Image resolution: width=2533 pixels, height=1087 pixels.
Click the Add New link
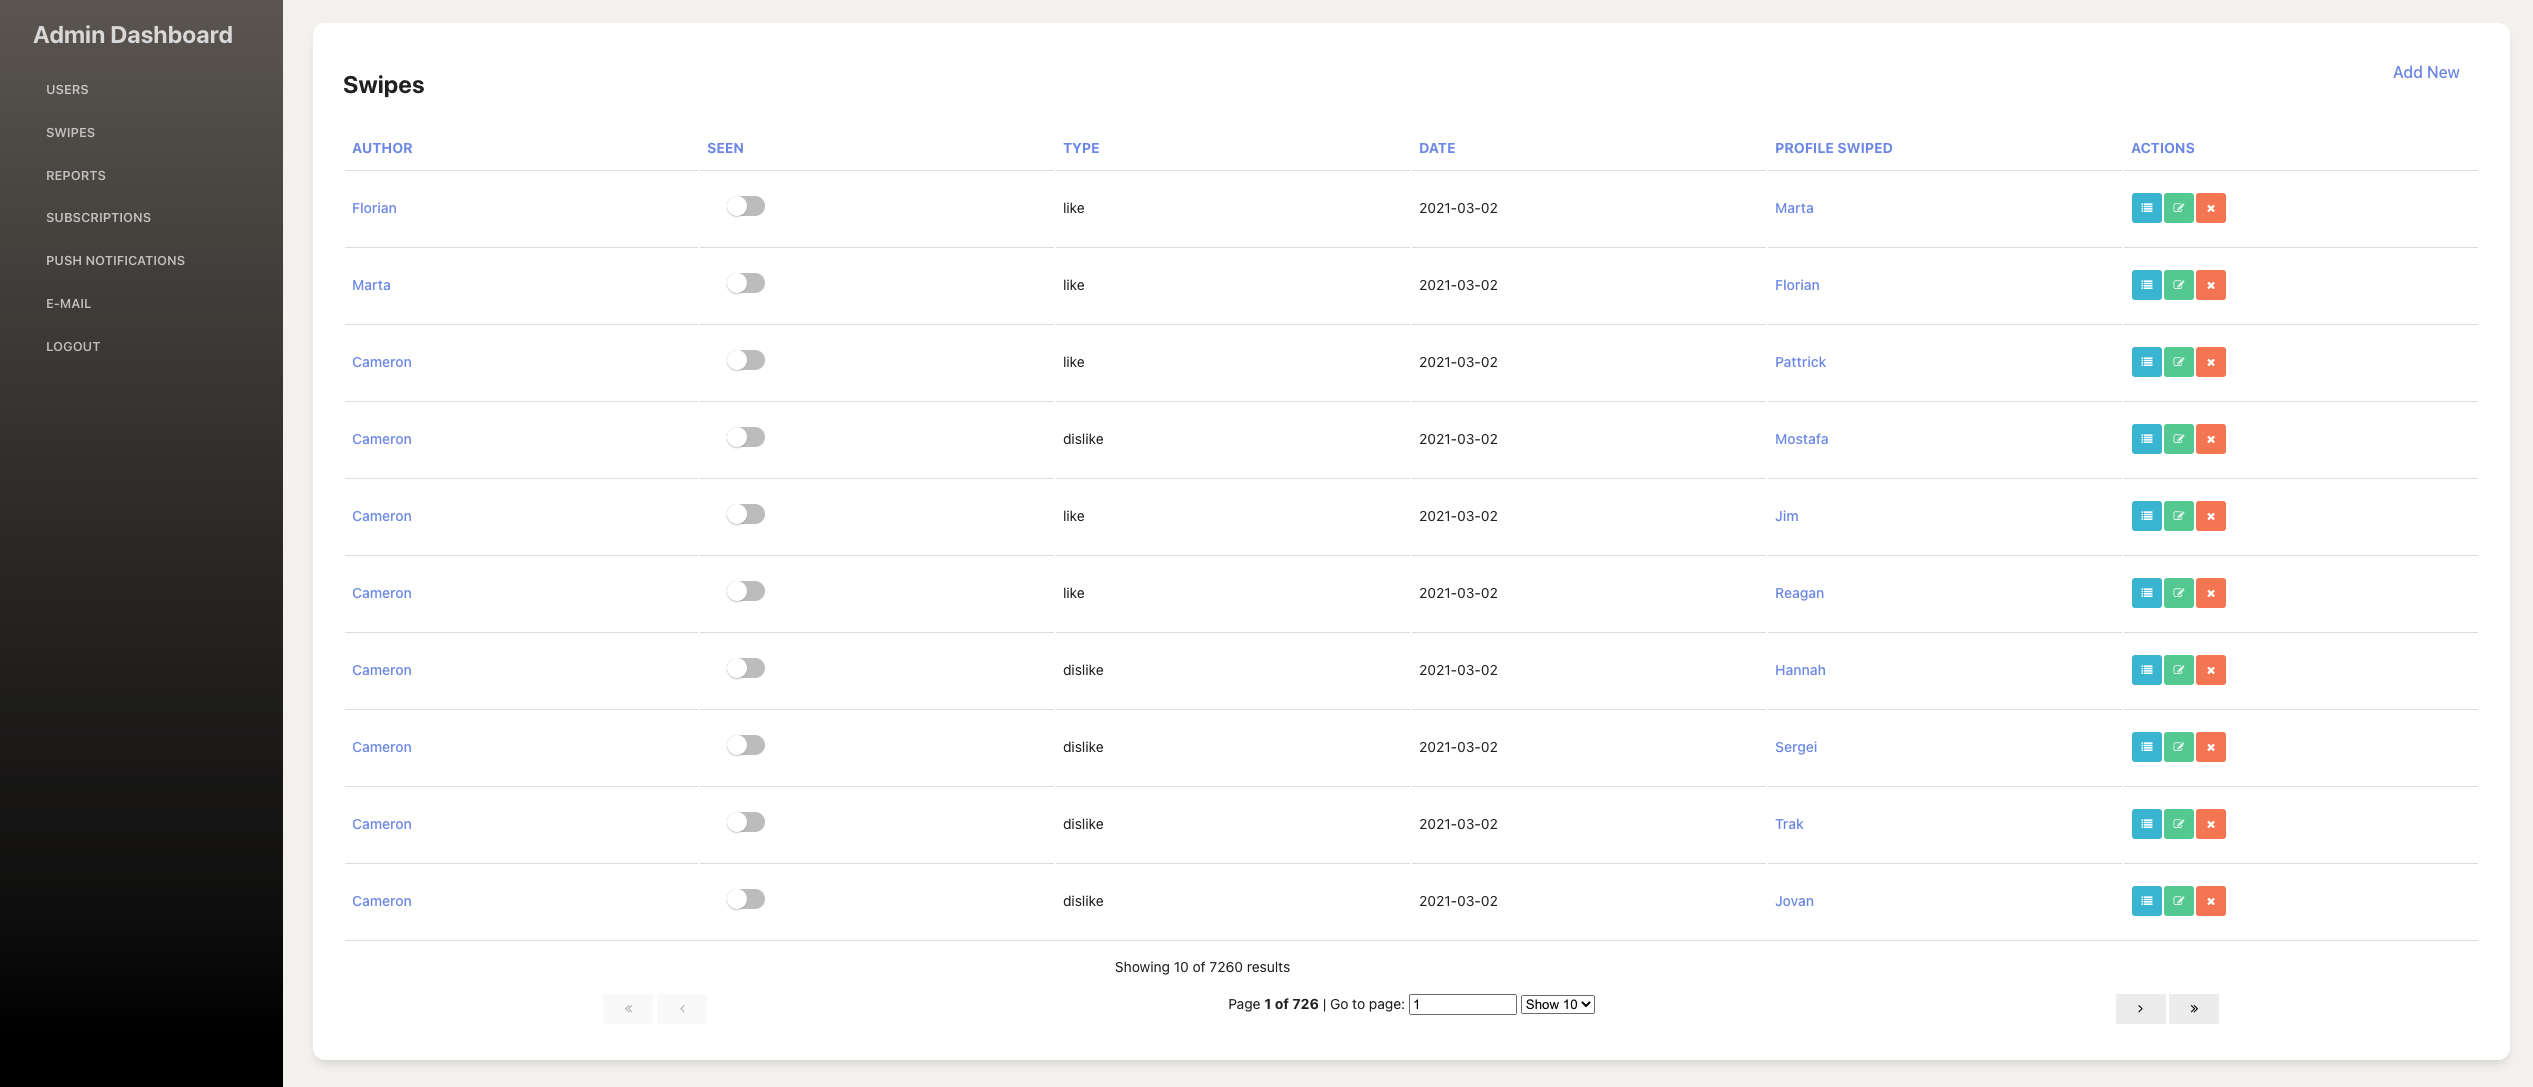tap(2425, 72)
